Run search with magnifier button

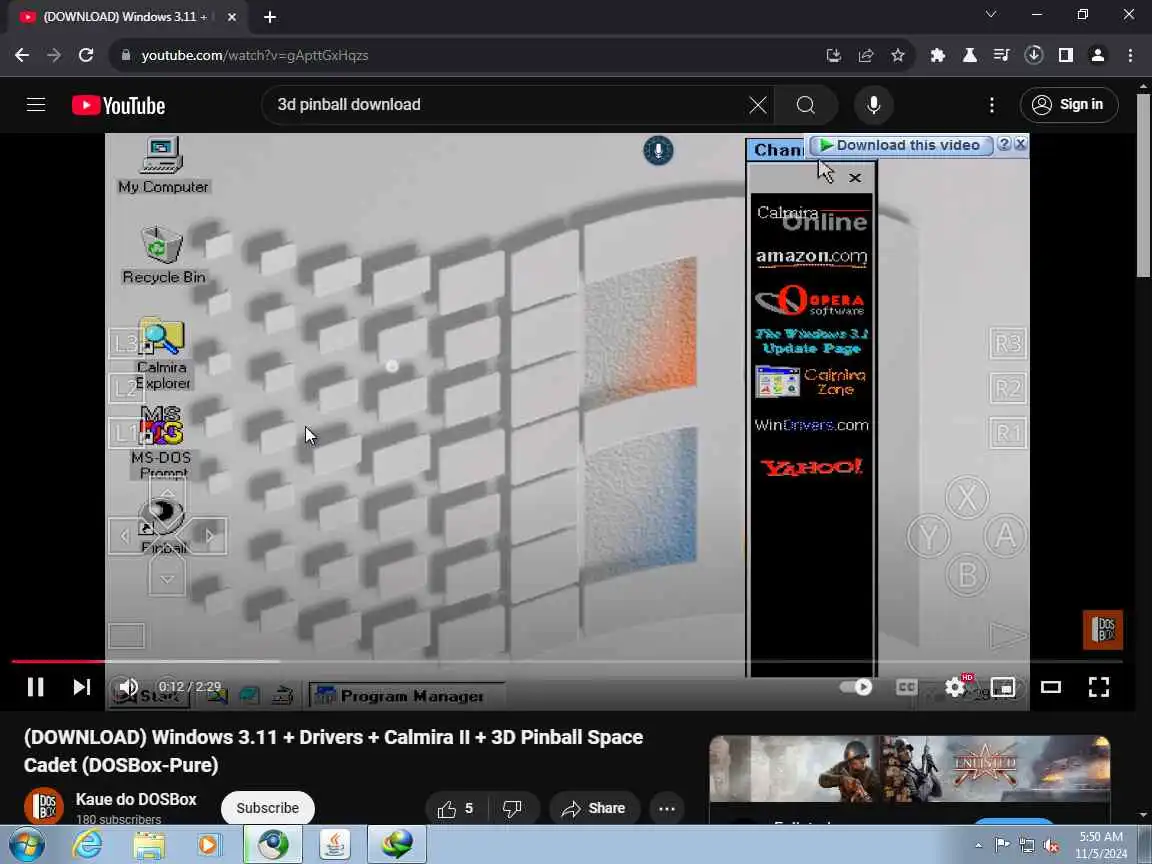click(x=806, y=105)
